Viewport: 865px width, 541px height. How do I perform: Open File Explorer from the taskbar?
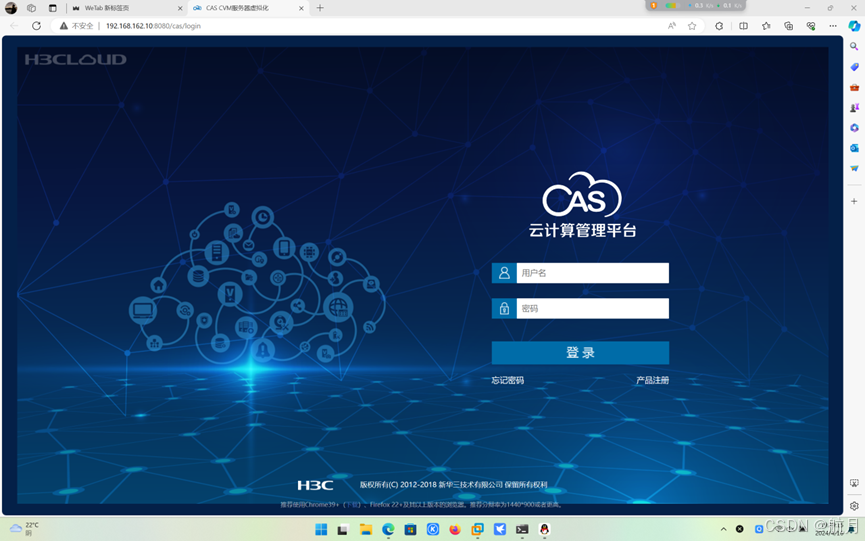pyautogui.click(x=366, y=529)
